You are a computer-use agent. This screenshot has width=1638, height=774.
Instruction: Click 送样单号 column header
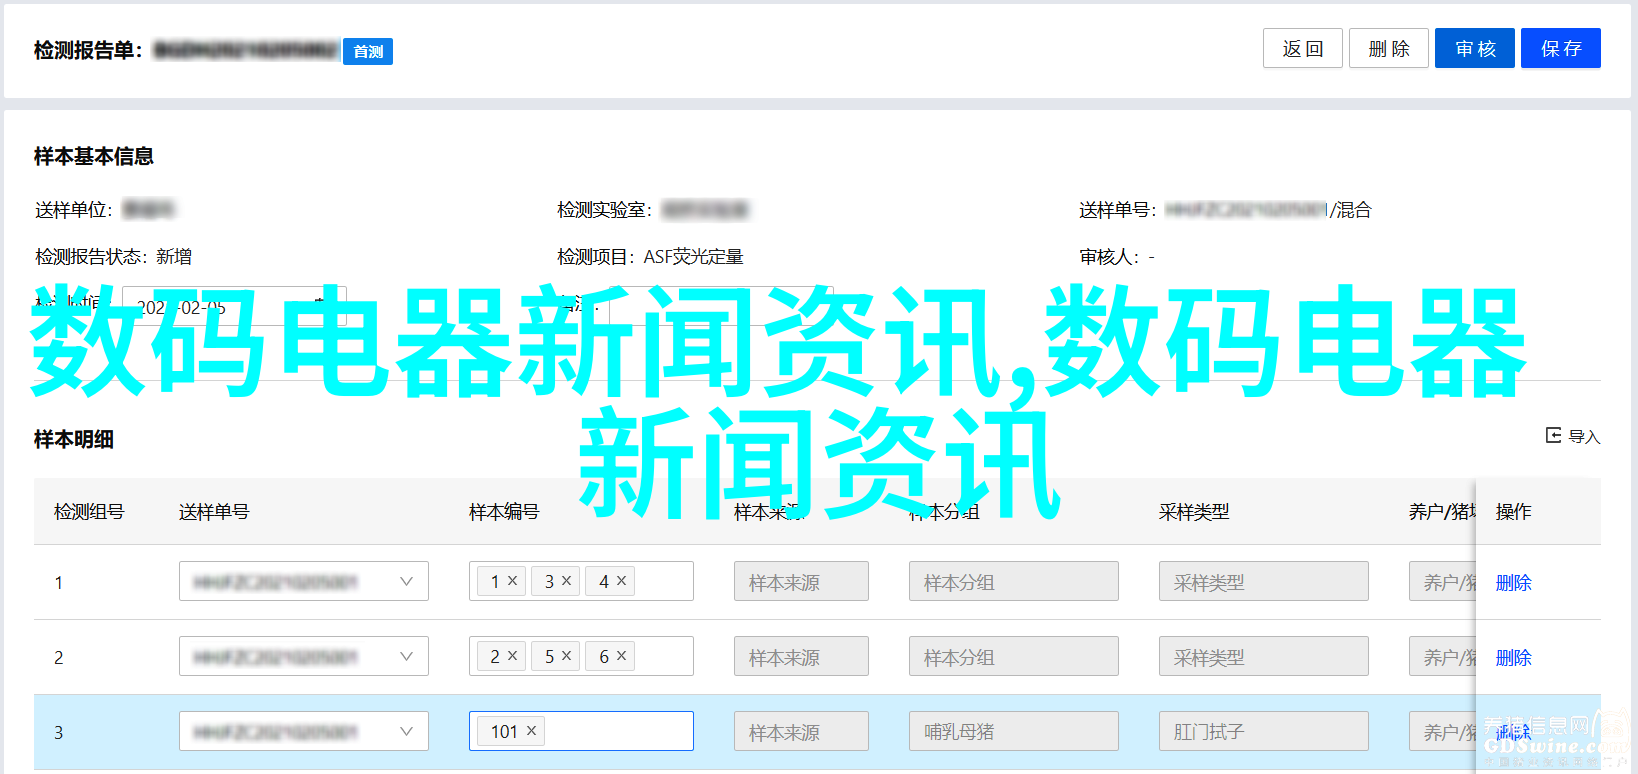pyautogui.click(x=214, y=512)
